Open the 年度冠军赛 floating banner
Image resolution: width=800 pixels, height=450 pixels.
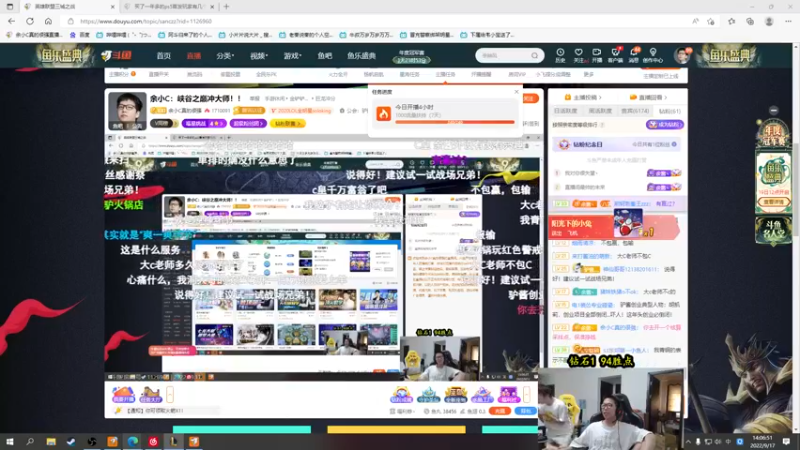coord(773,135)
